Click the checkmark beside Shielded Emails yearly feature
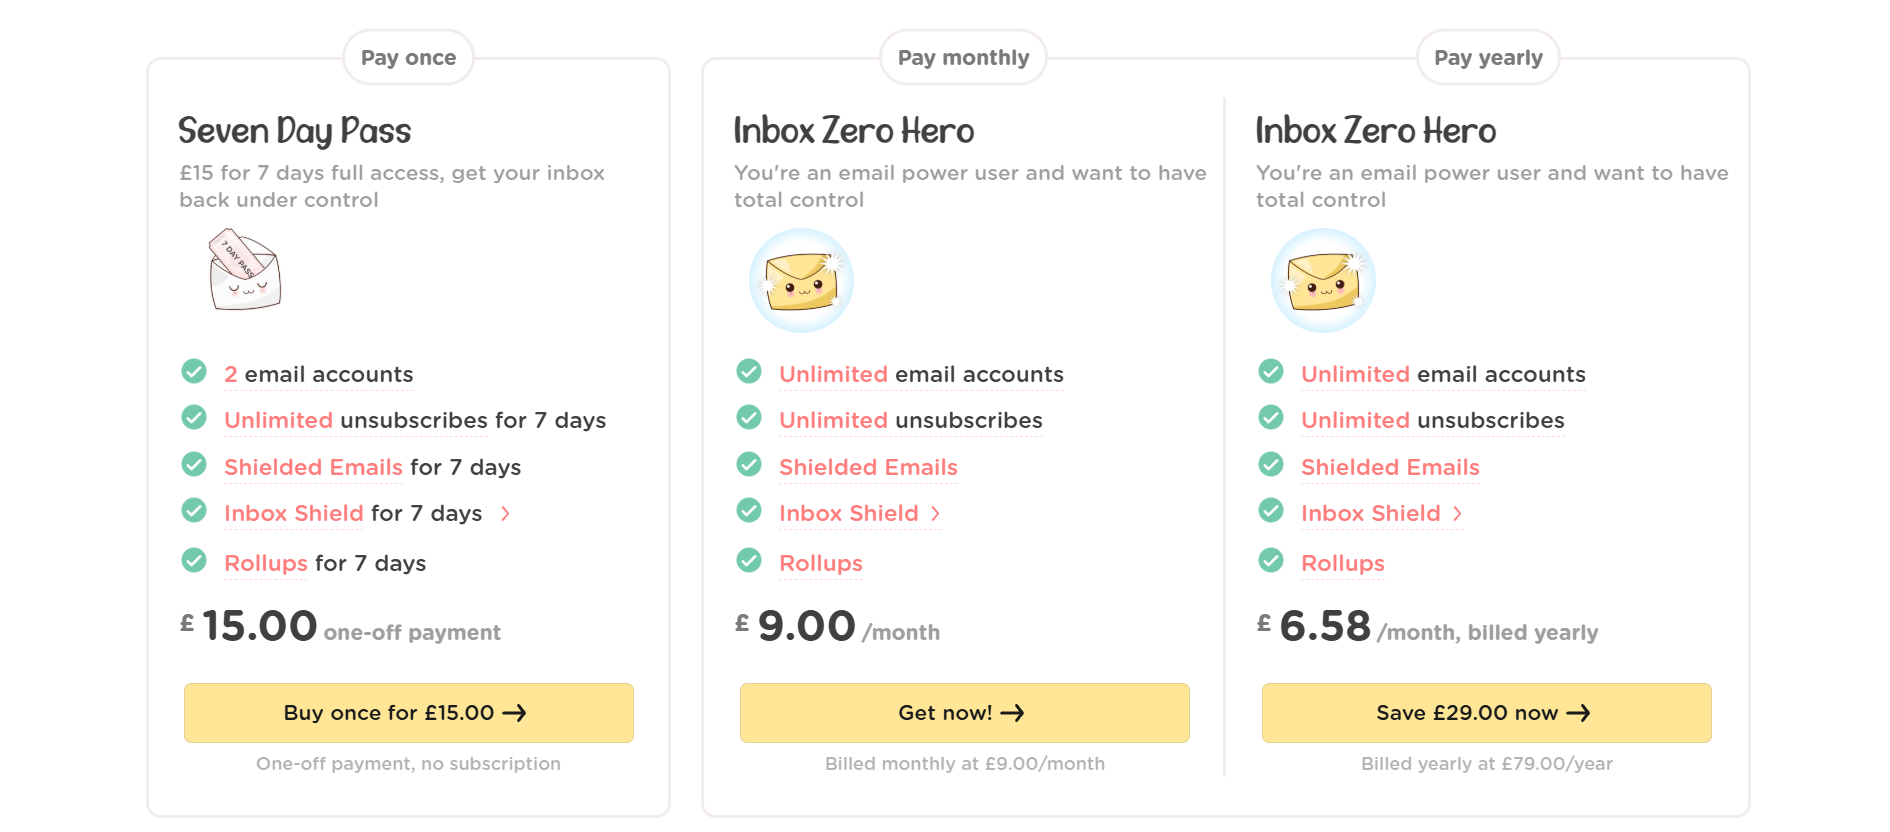Screen dimensions: 1890x832 (x=1271, y=464)
